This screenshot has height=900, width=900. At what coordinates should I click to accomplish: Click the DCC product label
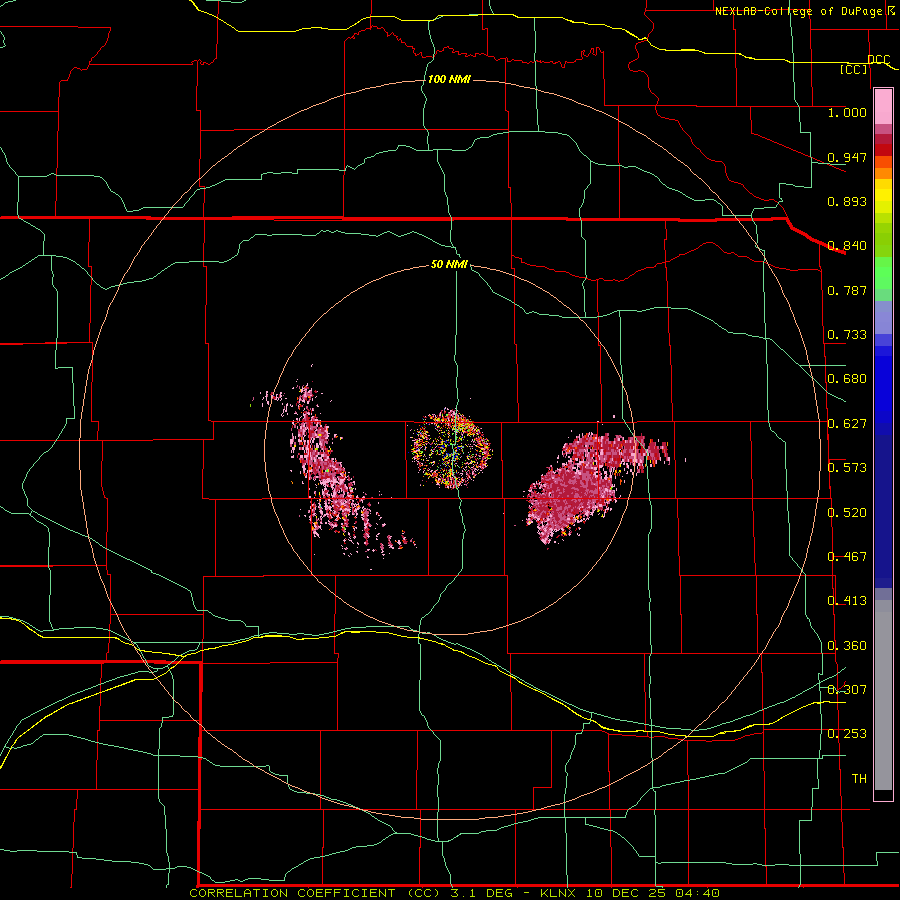click(x=879, y=60)
